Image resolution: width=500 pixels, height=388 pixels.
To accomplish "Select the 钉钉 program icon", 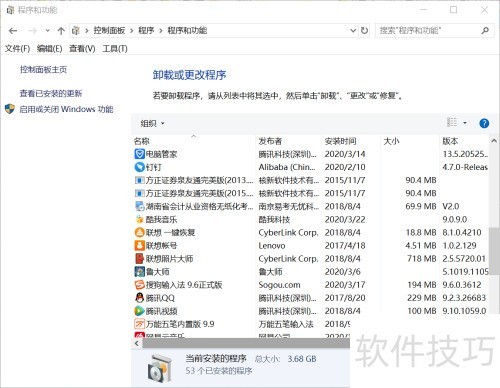I will pos(139,167).
